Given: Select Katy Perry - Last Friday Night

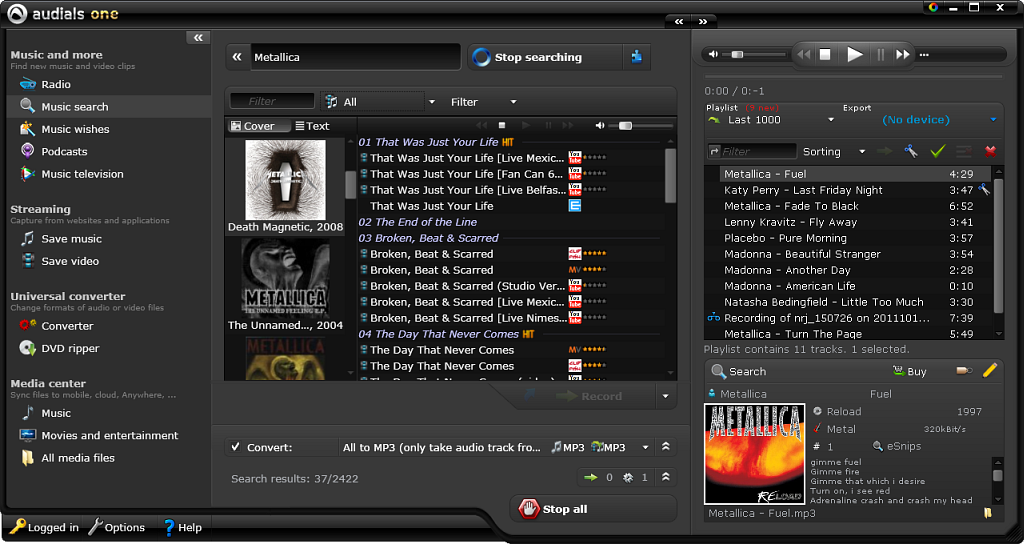Looking at the screenshot, I should pyautogui.click(x=849, y=190).
